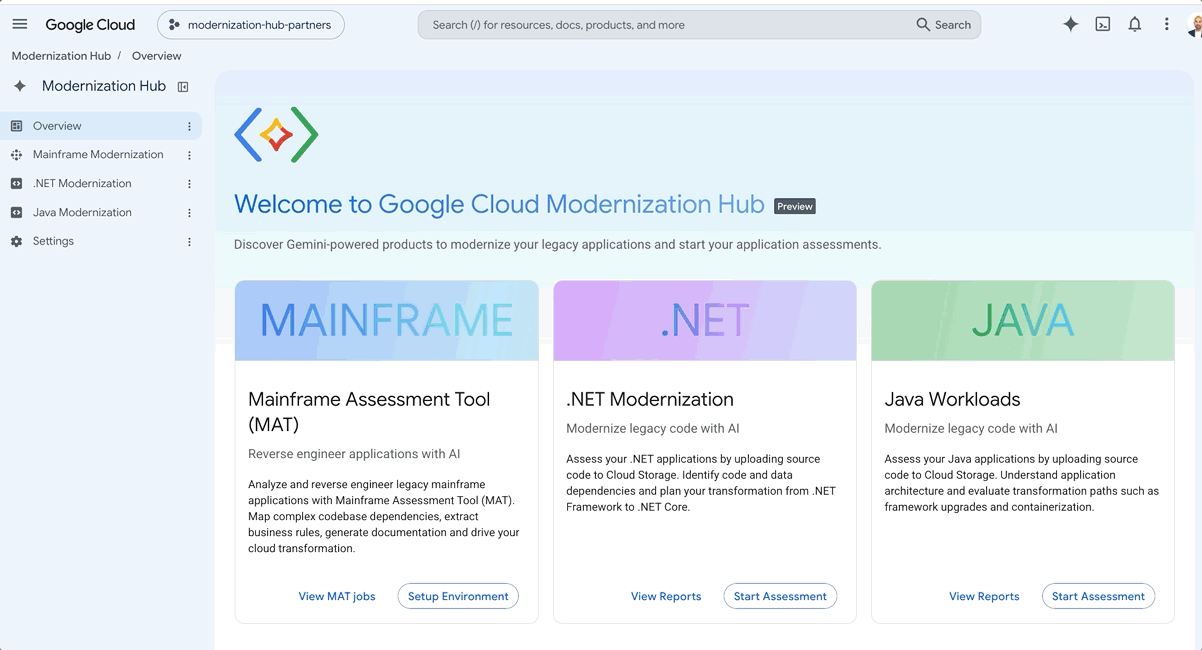Open more options for Java Modernization item
Viewport: 1202px width, 650px height.
[x=189, y=213]
